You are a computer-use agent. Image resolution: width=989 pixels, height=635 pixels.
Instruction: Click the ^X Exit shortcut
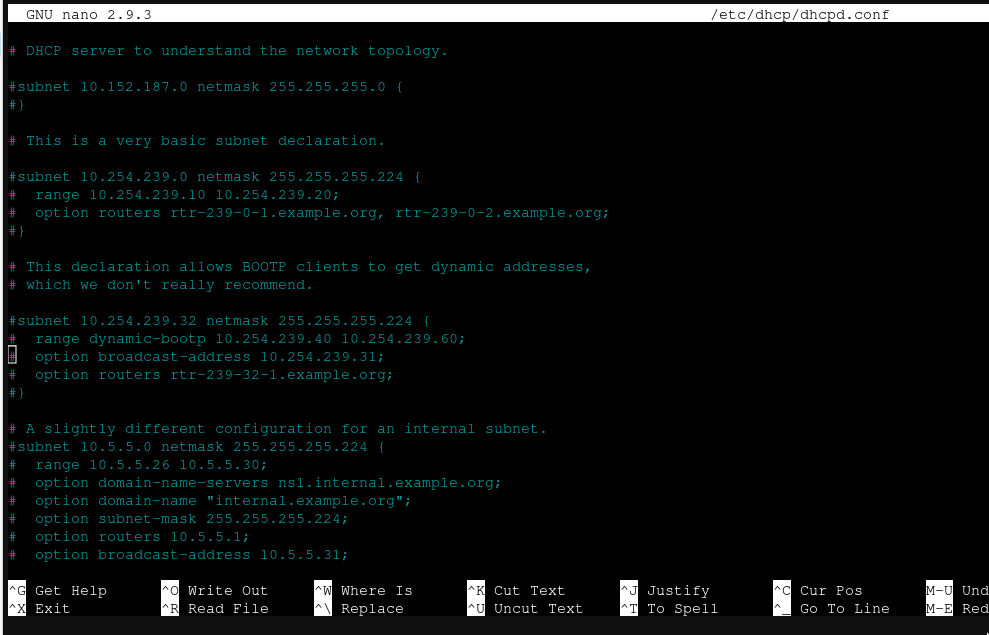coord(45,608)
